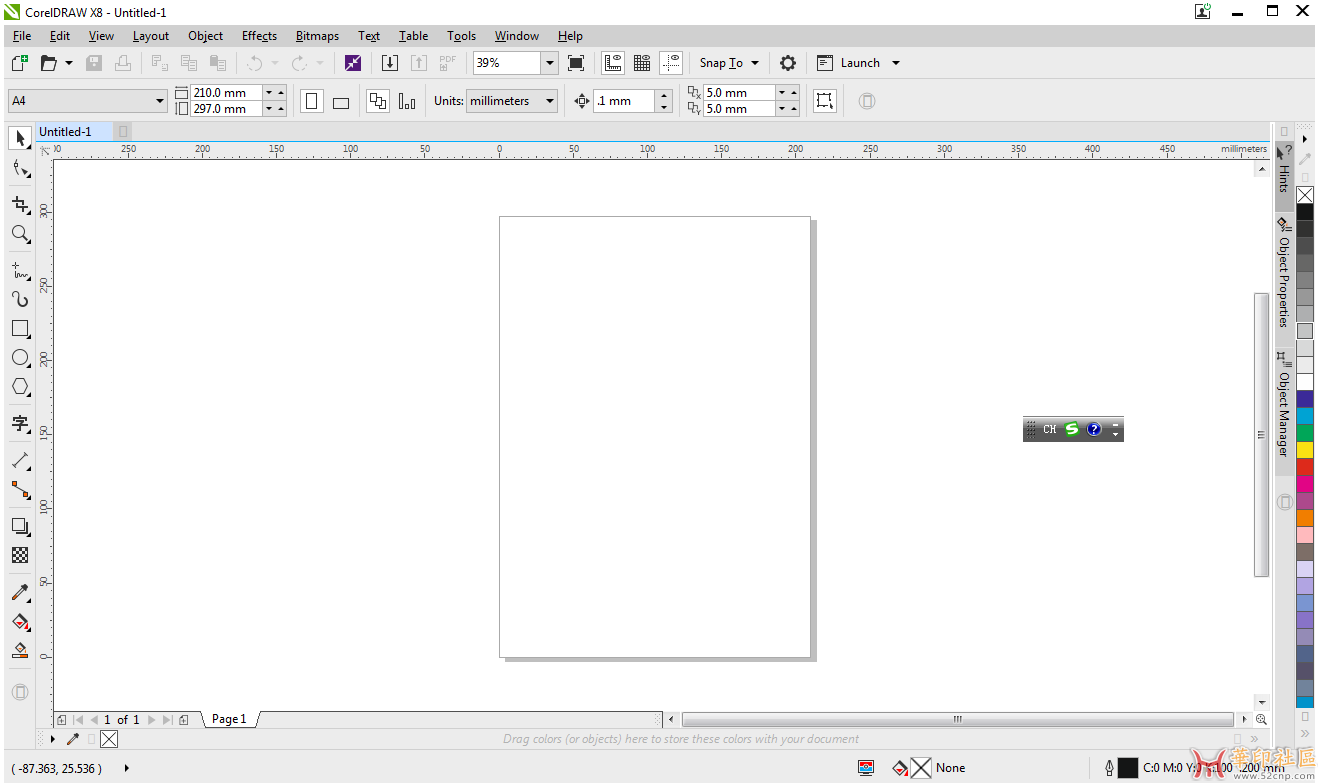
Task: Select the Connector tool
Action: pos(20,490)
